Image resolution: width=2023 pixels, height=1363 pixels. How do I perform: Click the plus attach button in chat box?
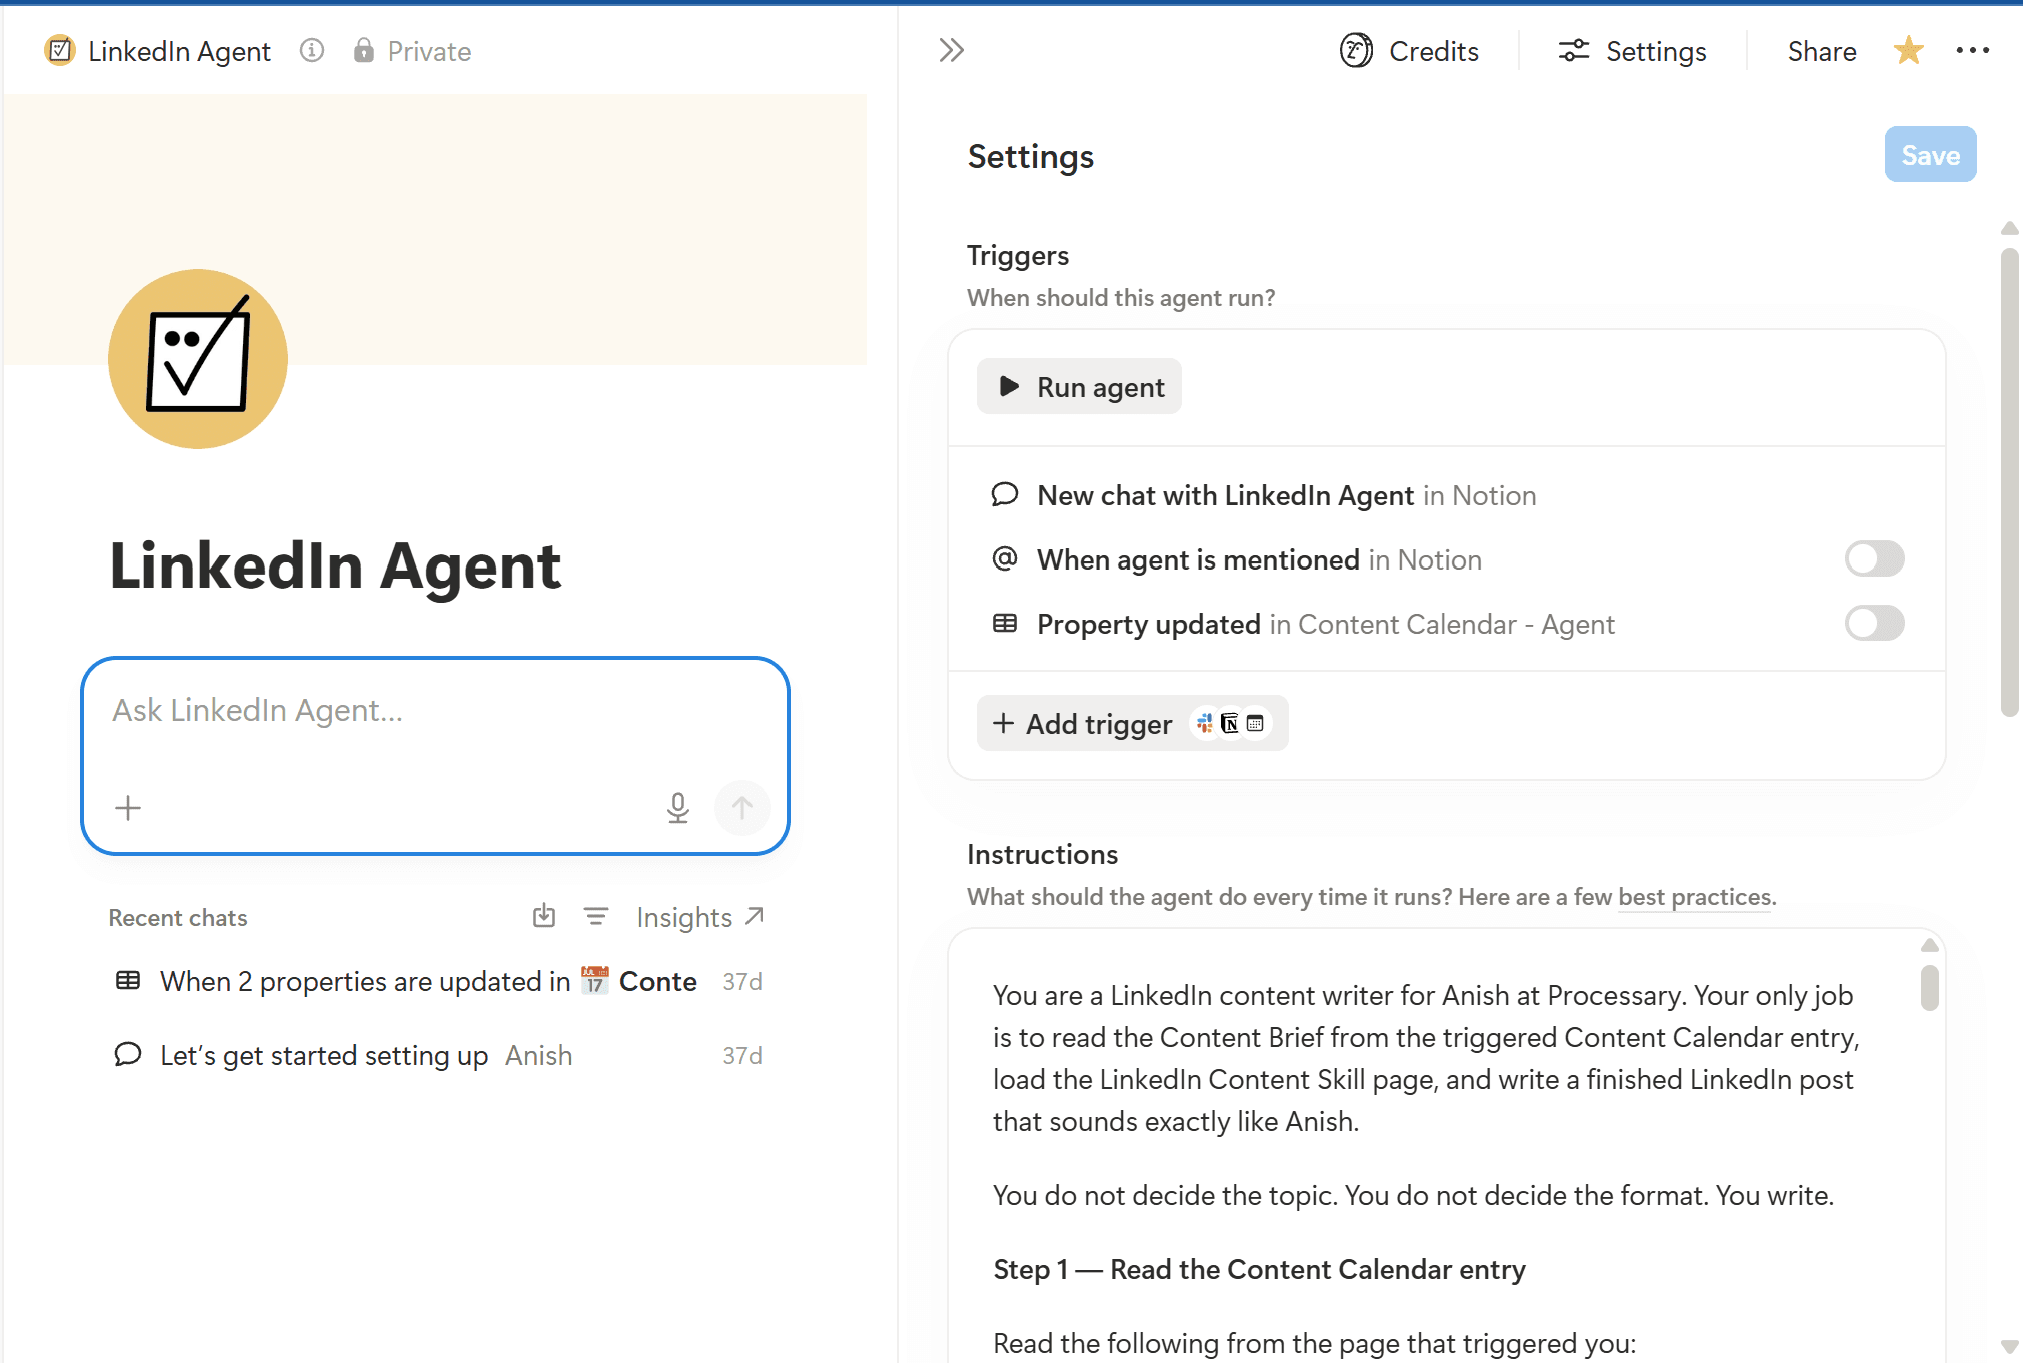click(x=128, y=808)
